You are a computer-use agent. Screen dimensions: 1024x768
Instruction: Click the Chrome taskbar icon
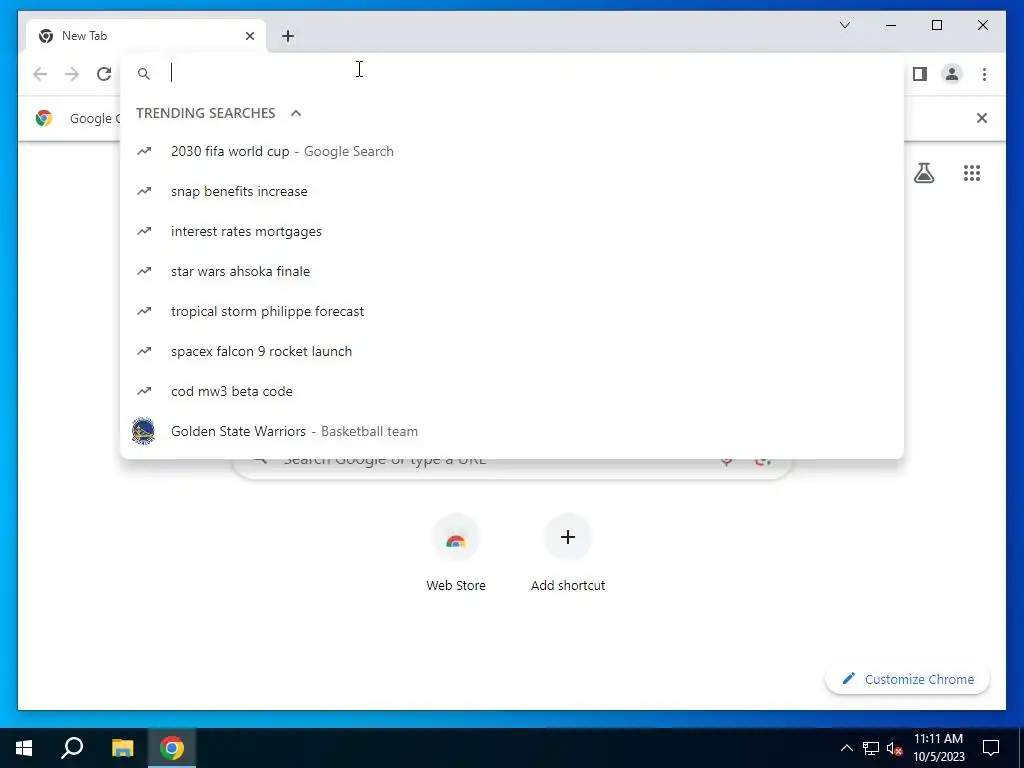coord(172,748)
